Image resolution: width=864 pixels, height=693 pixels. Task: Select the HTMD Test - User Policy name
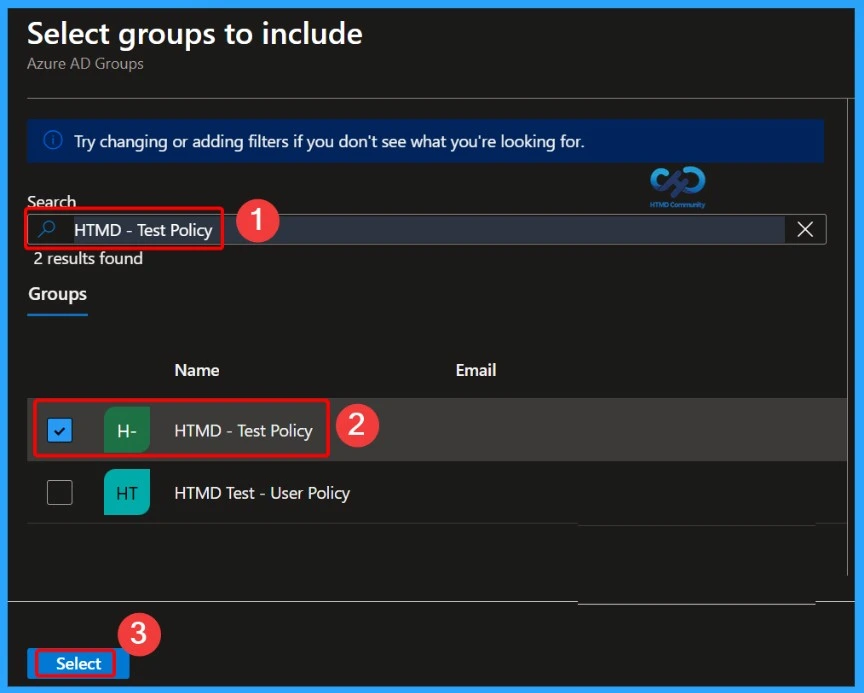[262, 493]
